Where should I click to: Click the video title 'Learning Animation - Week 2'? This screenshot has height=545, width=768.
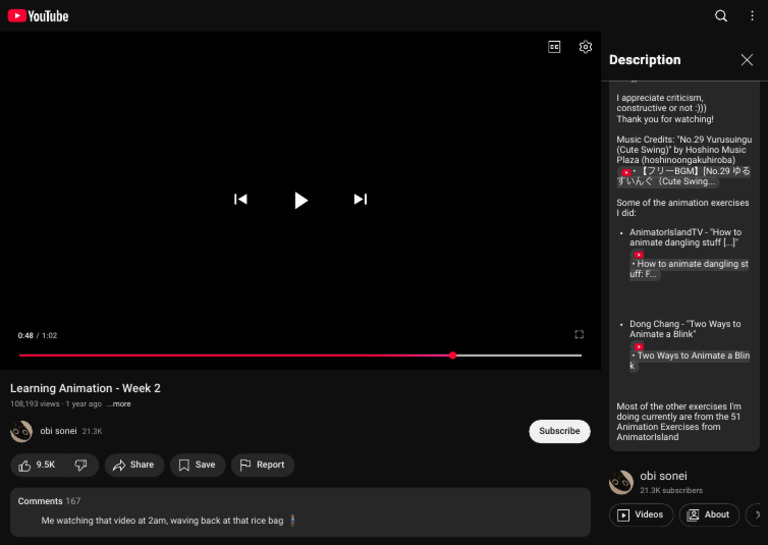point(85,388)
